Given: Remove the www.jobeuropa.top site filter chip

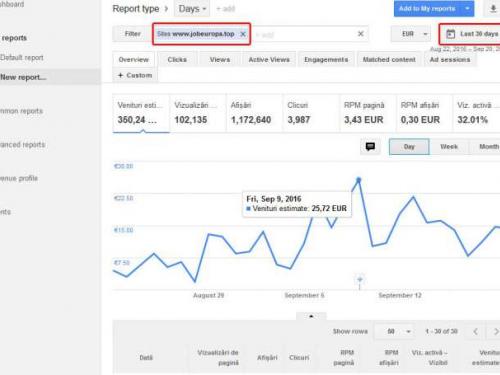Looking at the screenshot, I should coord(243,34).
